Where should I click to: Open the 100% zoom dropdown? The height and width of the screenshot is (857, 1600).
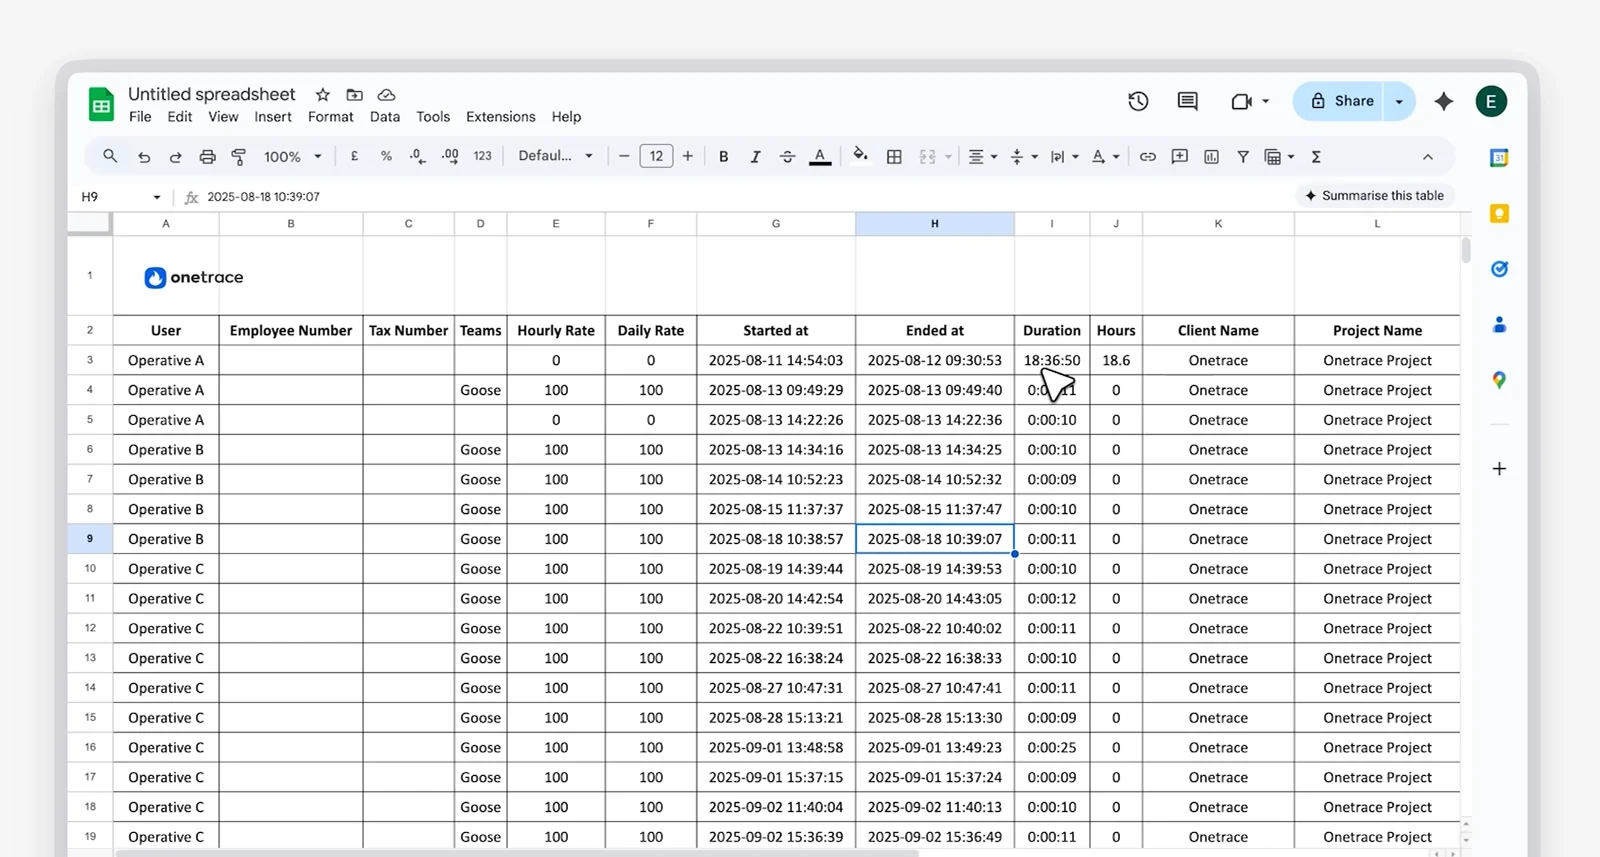click(x=292, y=157)
